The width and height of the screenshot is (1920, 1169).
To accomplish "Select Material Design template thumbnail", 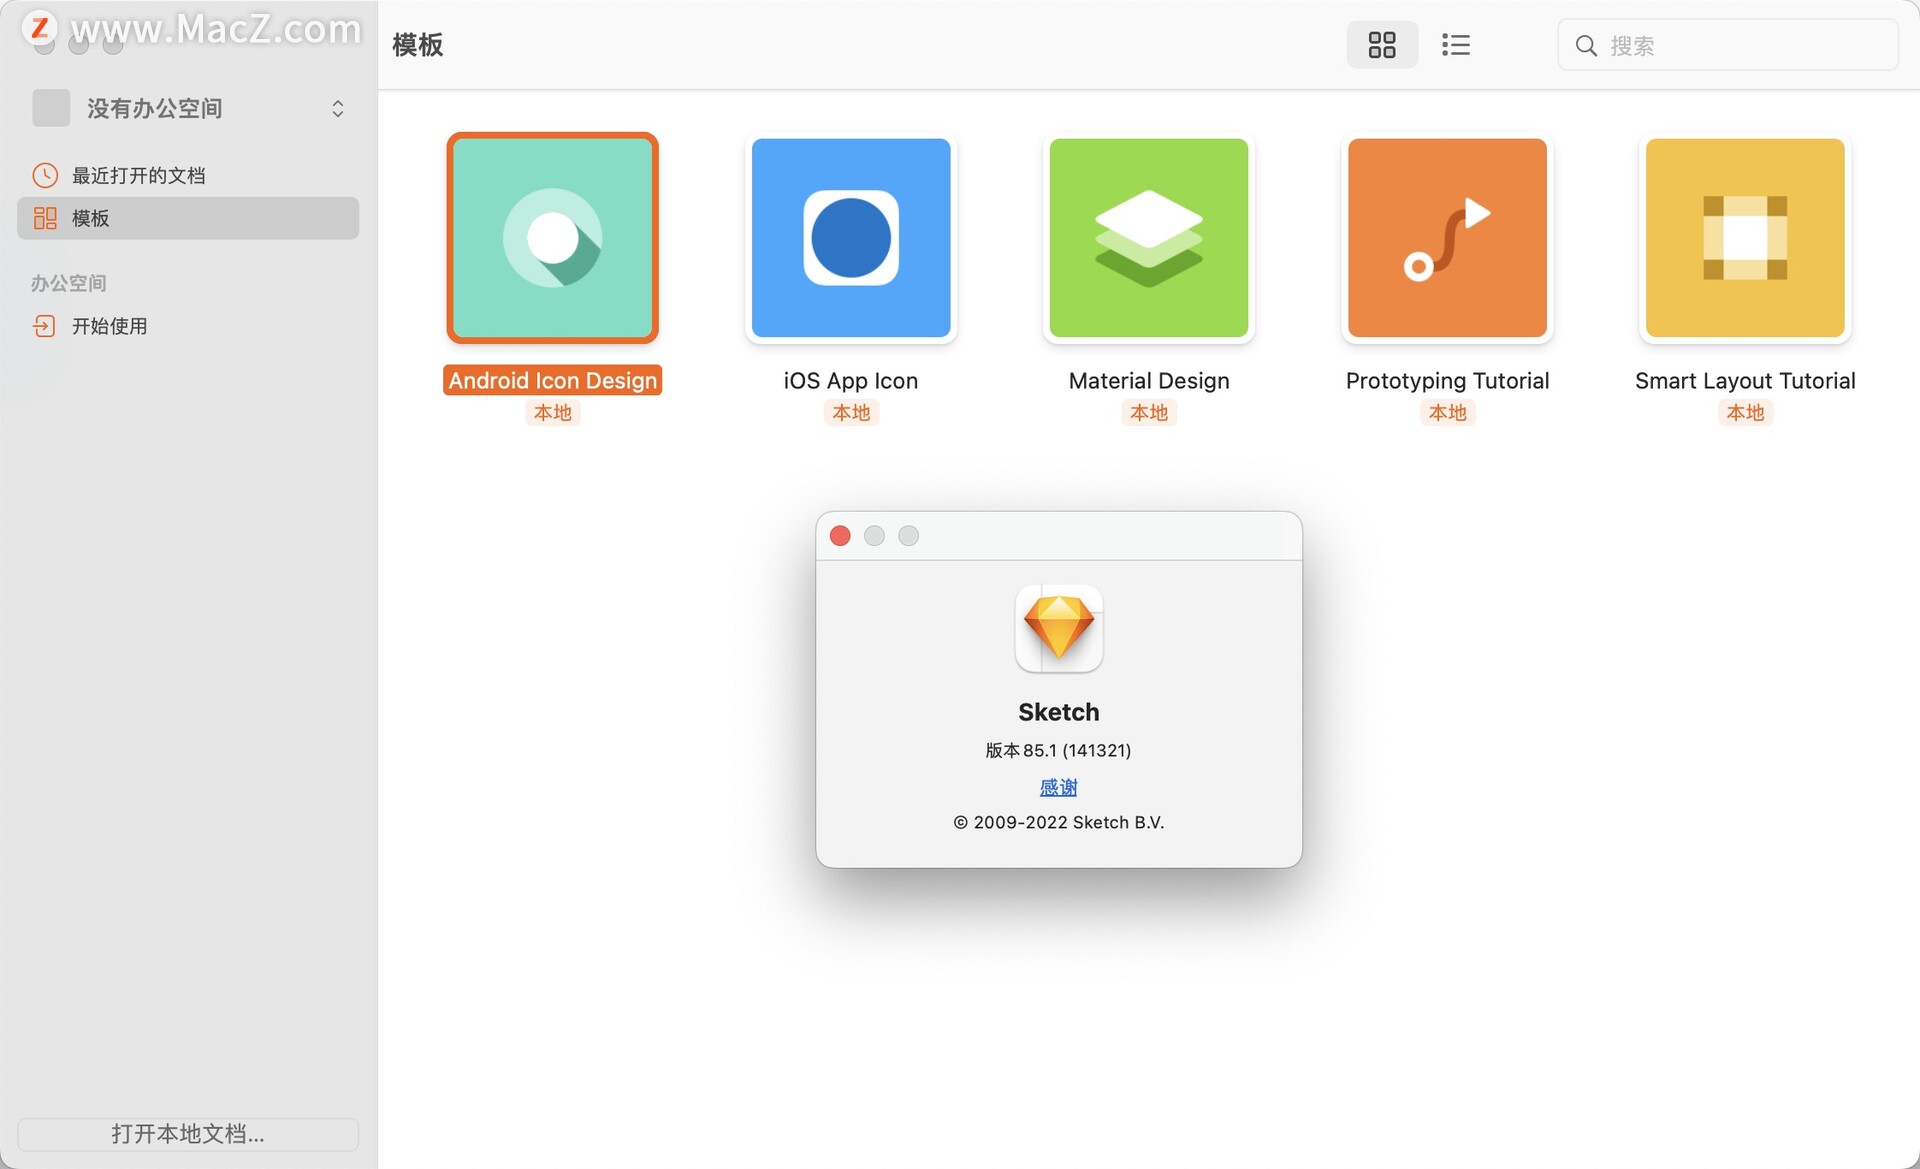I will 1149,238.
